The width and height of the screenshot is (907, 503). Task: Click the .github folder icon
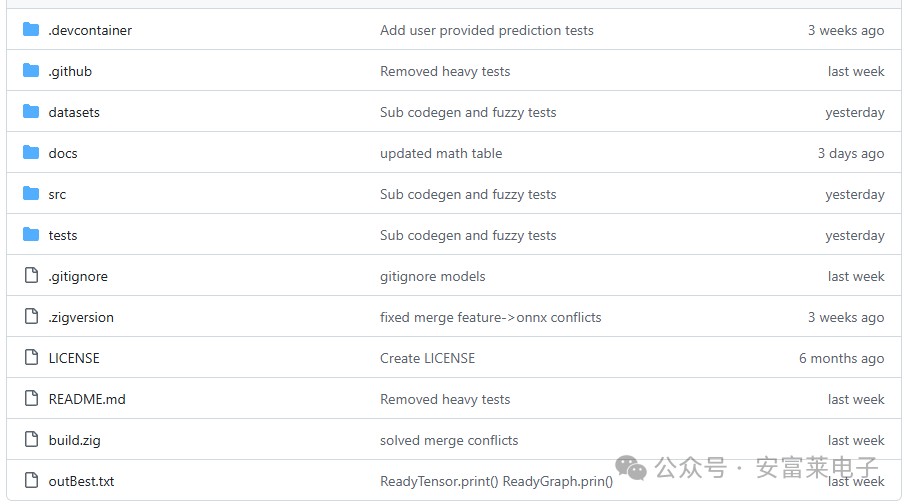point(31,70)
